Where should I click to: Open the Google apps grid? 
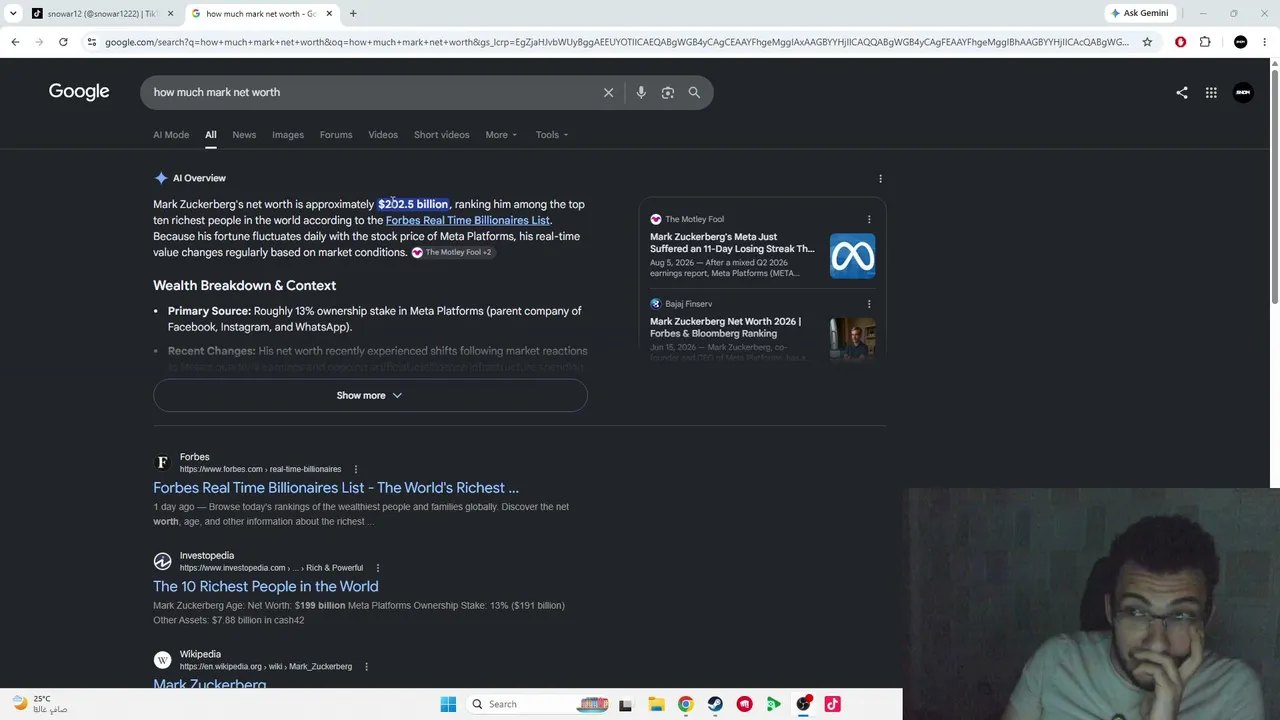click(x=1211, y=92)
